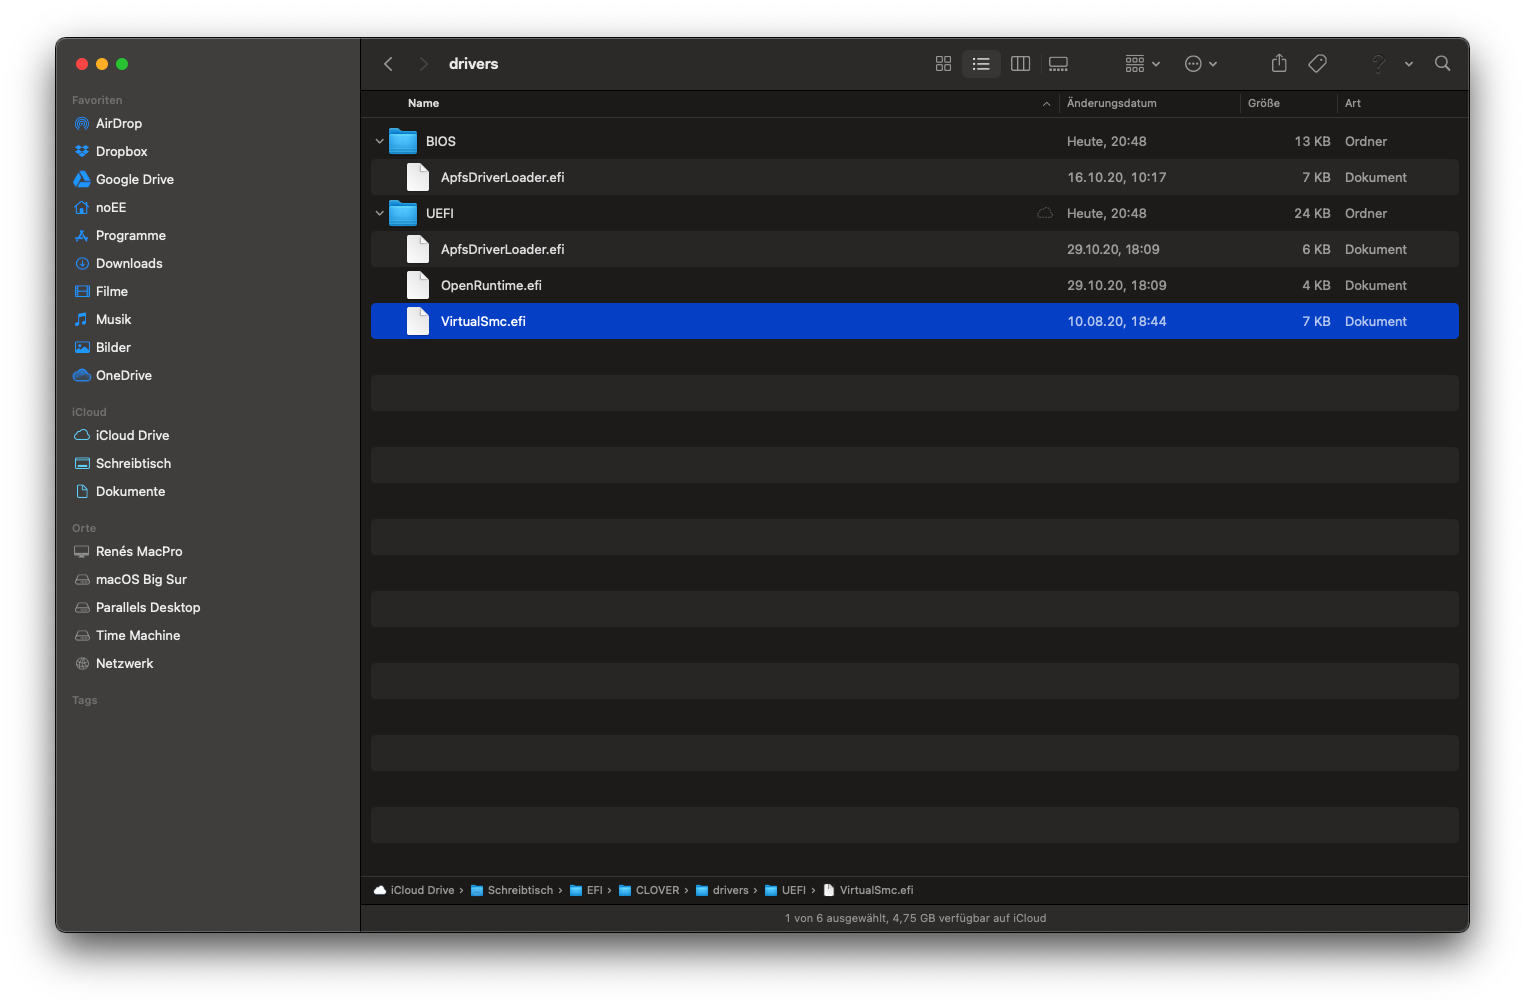Go back with the left chevron
The image size is (1525, 1006).
coord(388,64)
